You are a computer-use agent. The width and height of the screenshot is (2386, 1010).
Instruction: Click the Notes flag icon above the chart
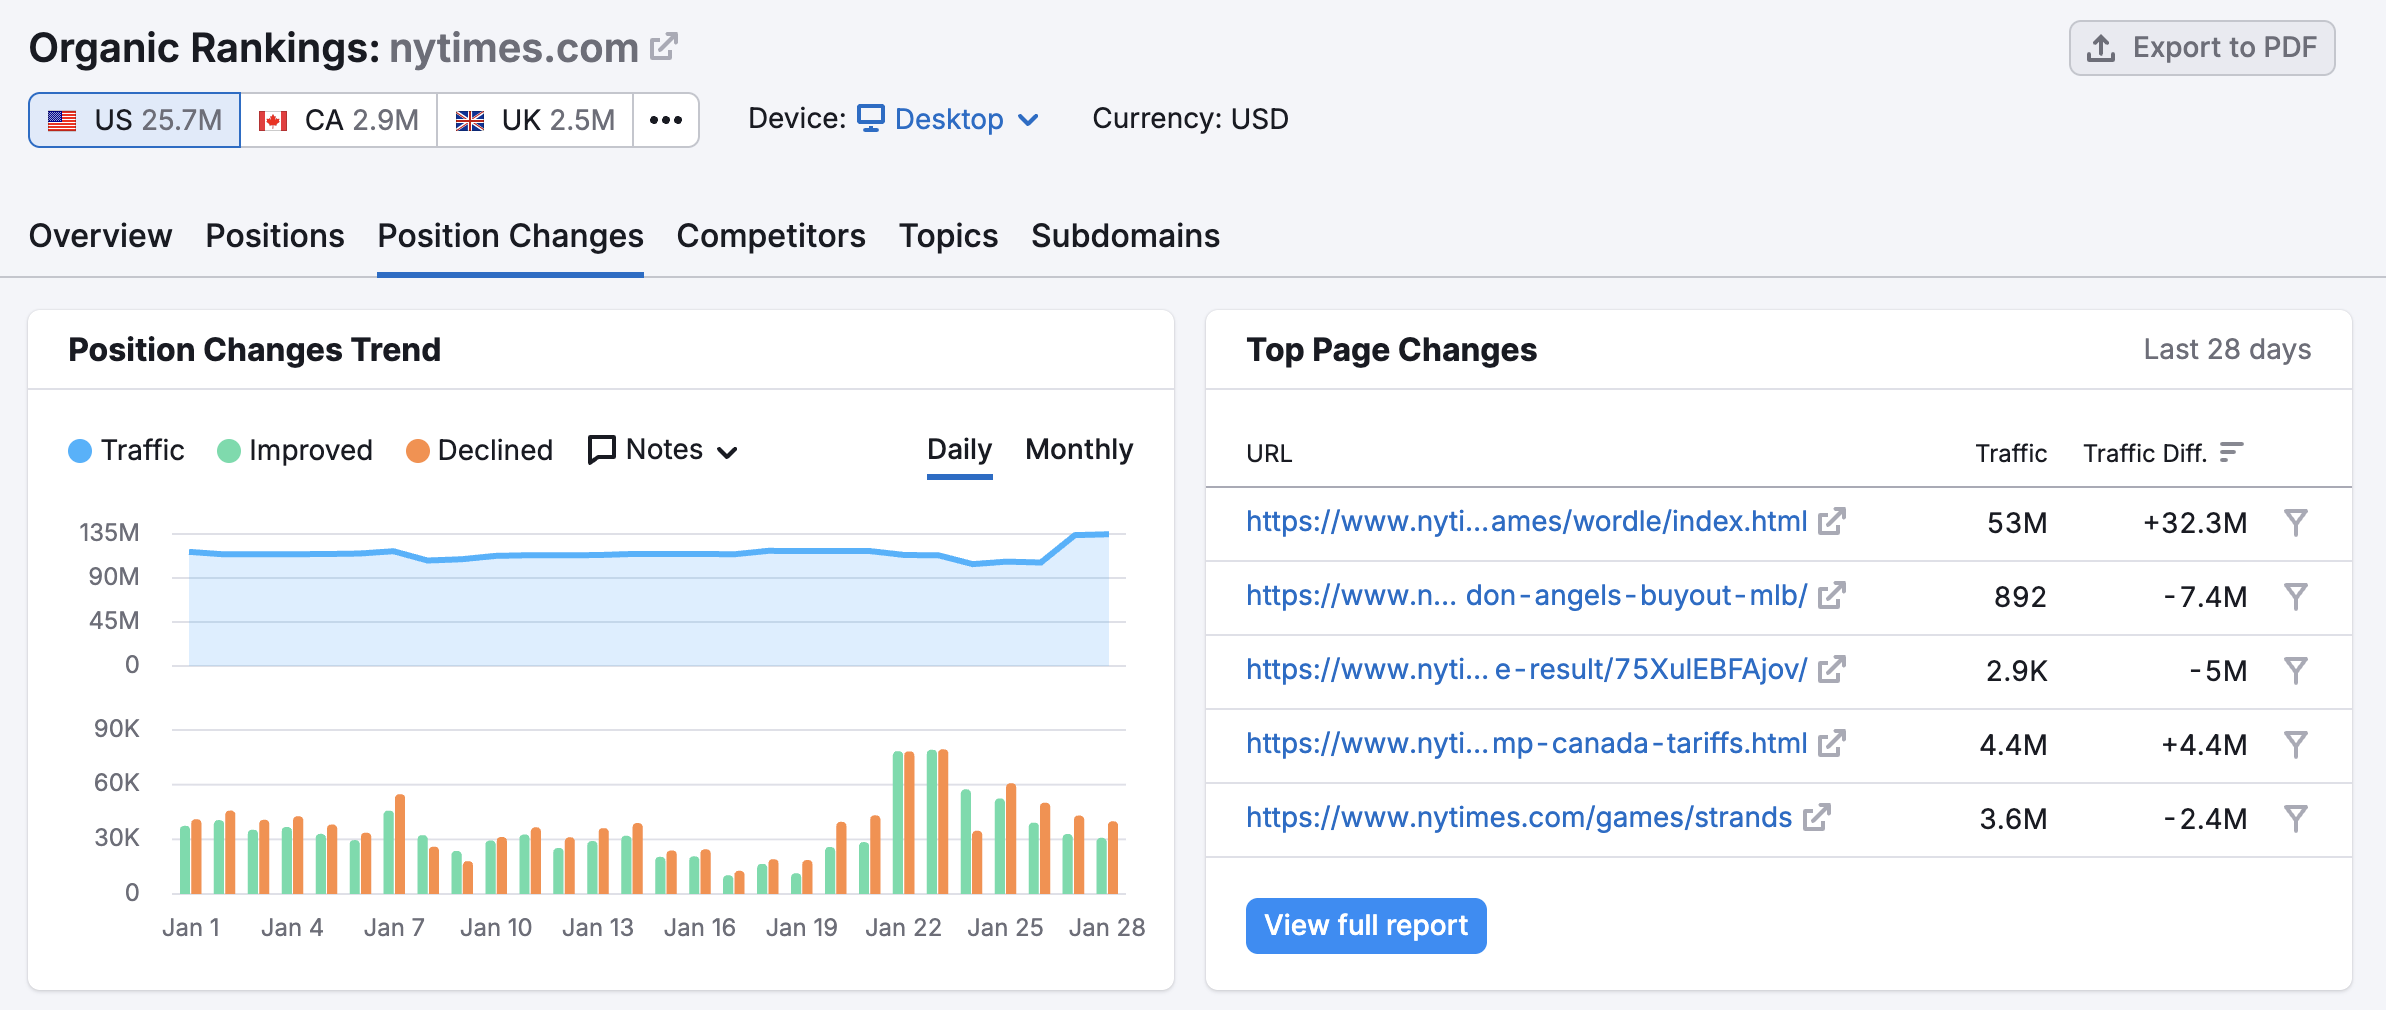(601, 450)
